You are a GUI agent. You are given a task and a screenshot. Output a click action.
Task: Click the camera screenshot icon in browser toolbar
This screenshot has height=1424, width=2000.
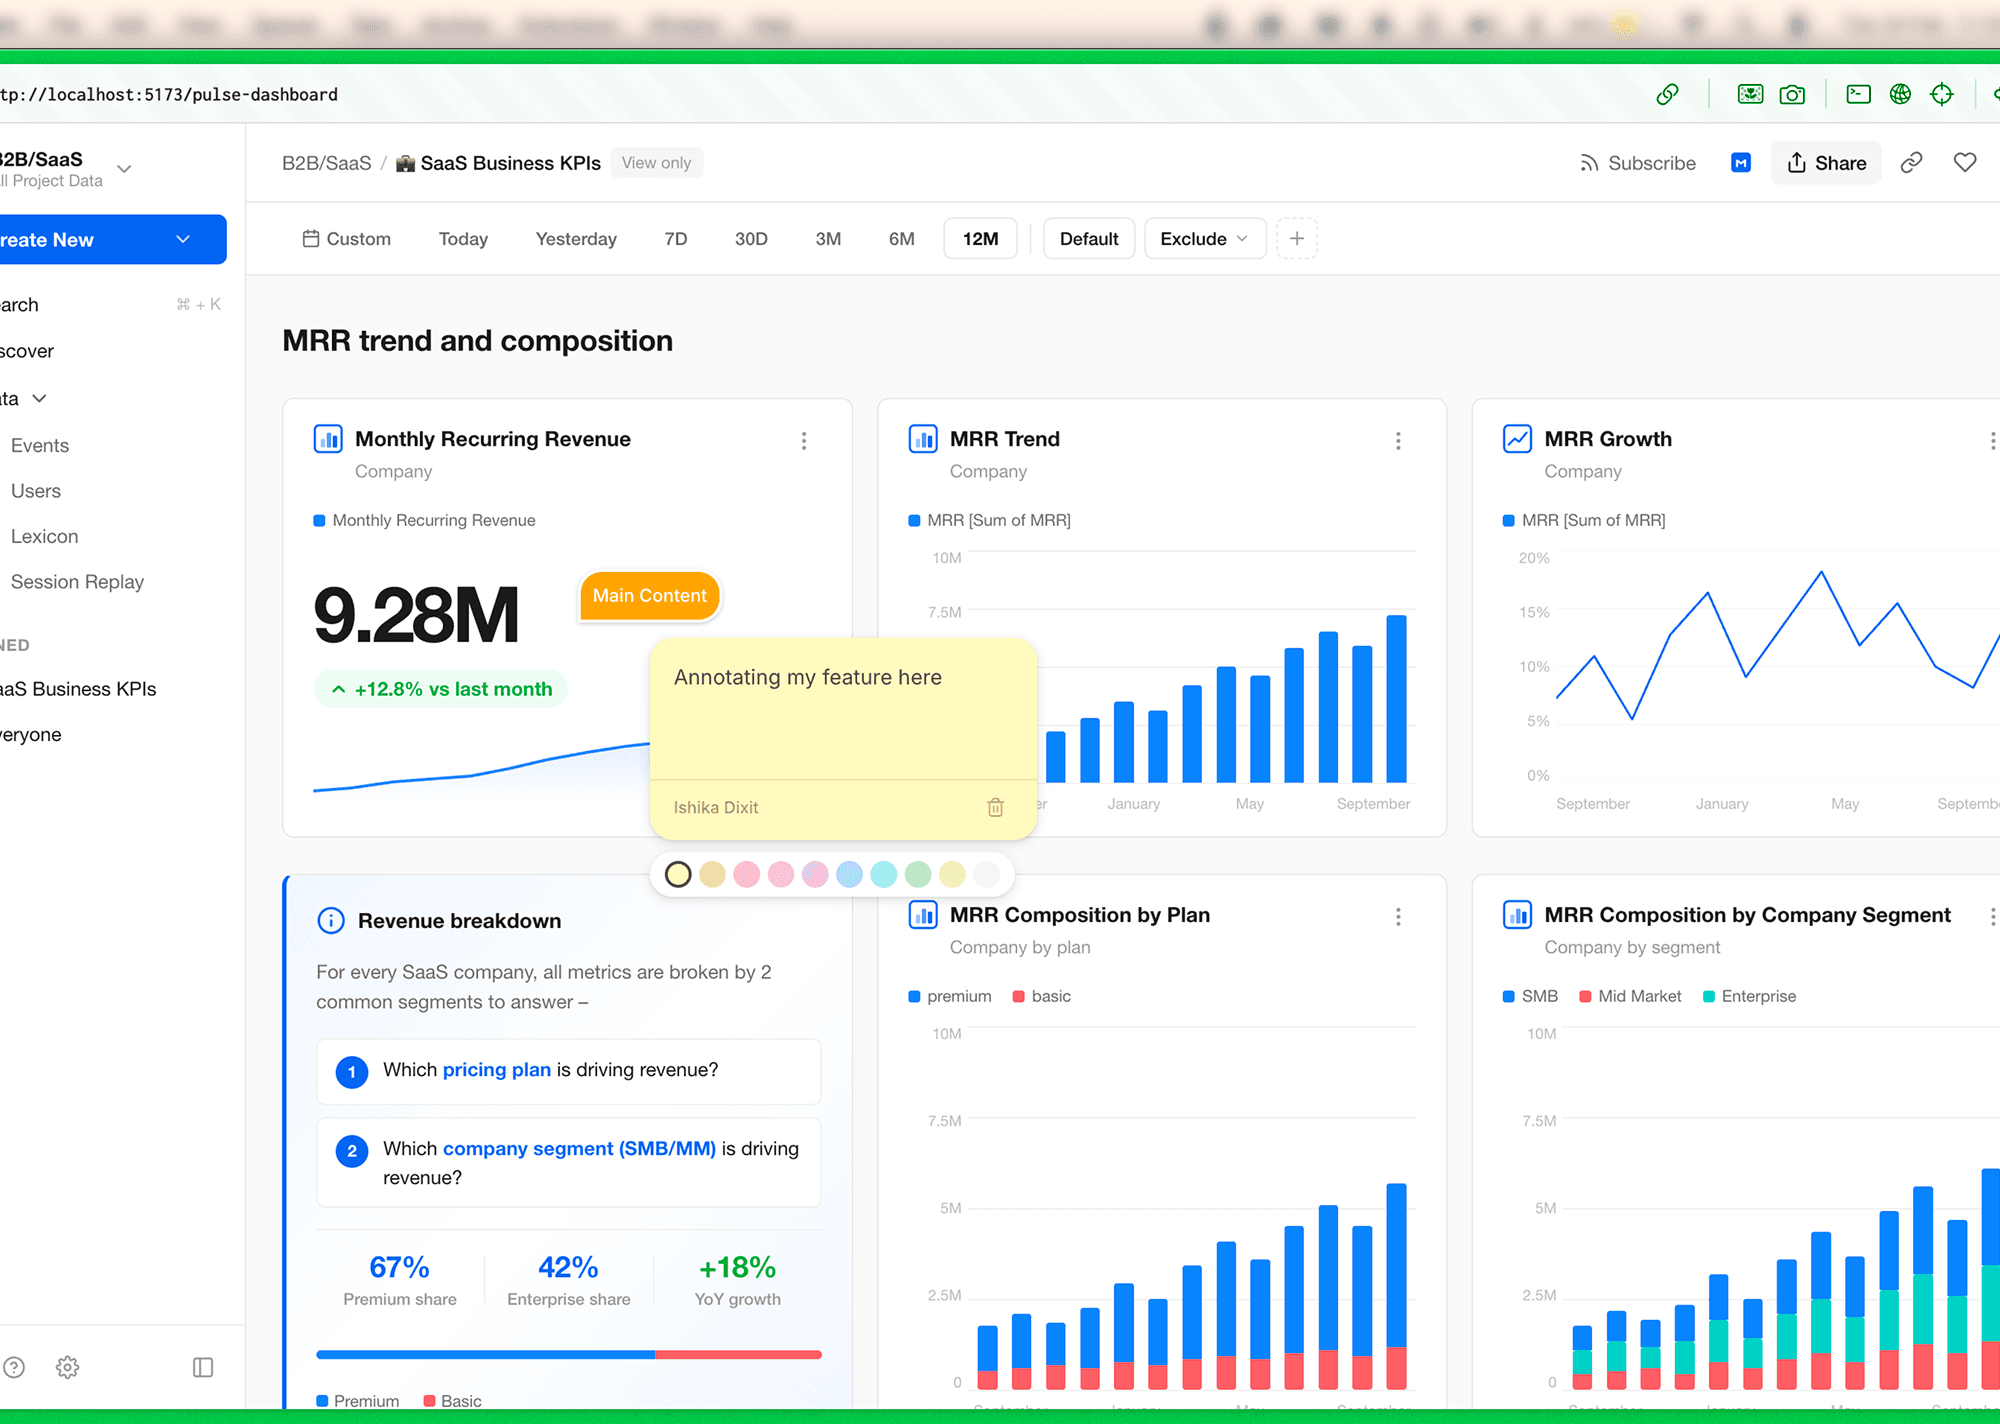click(1792, 94)
